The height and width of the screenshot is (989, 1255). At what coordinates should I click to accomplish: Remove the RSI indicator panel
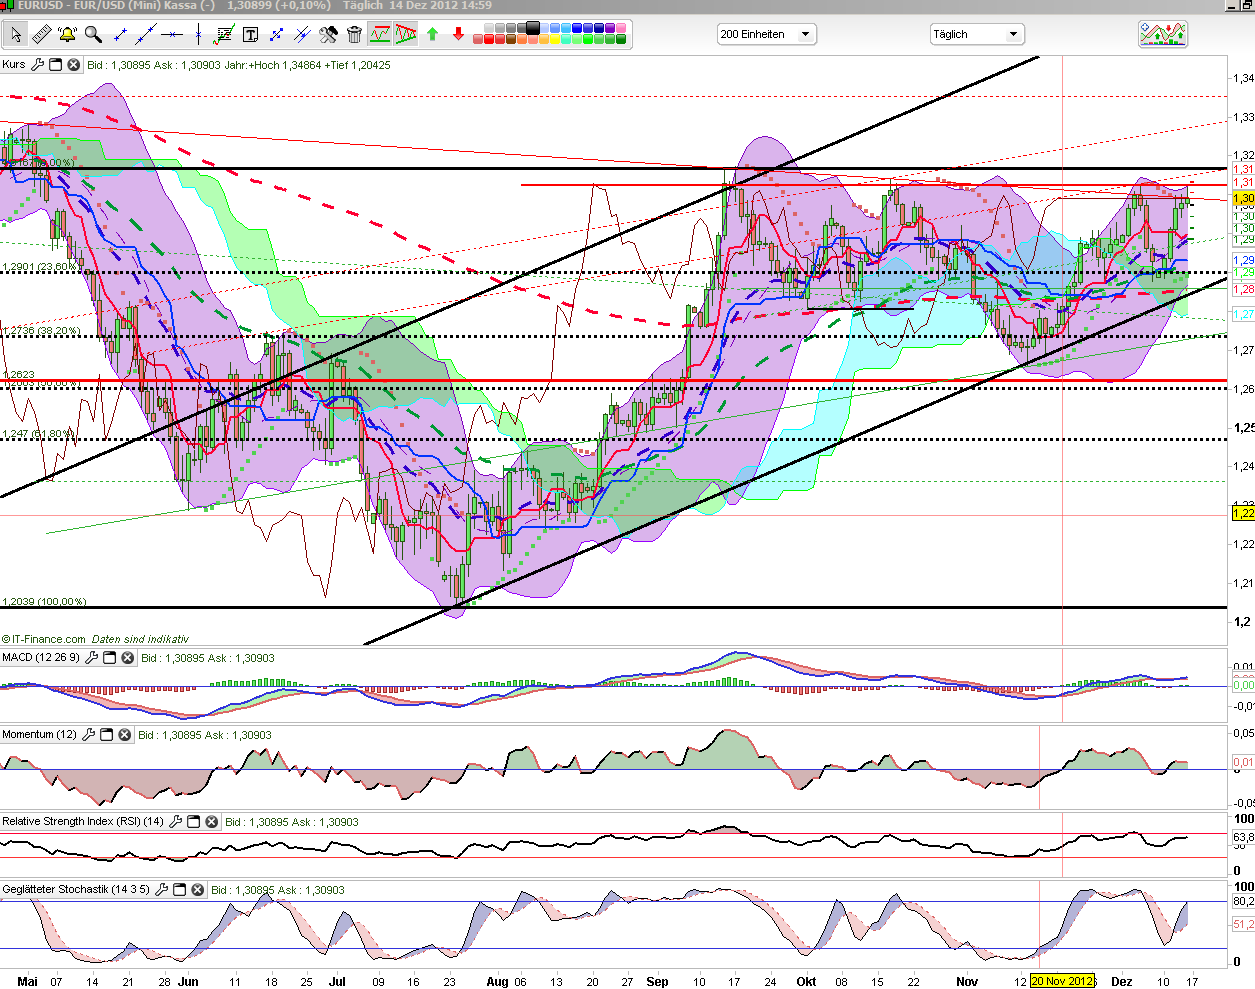tap(211, 822)
